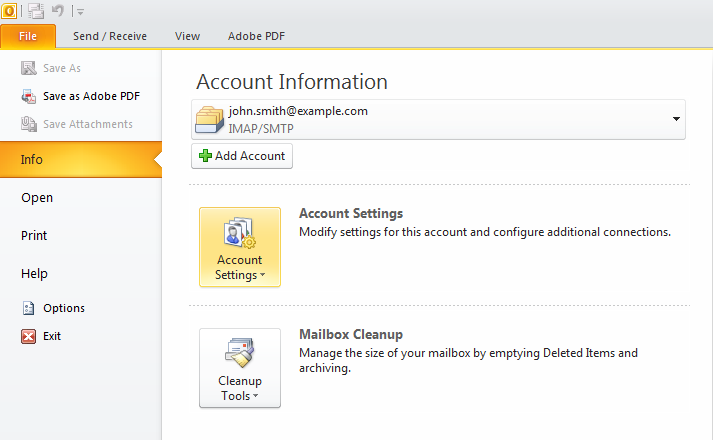Click the Undo icon in quick access toolbar

[58, 10]
